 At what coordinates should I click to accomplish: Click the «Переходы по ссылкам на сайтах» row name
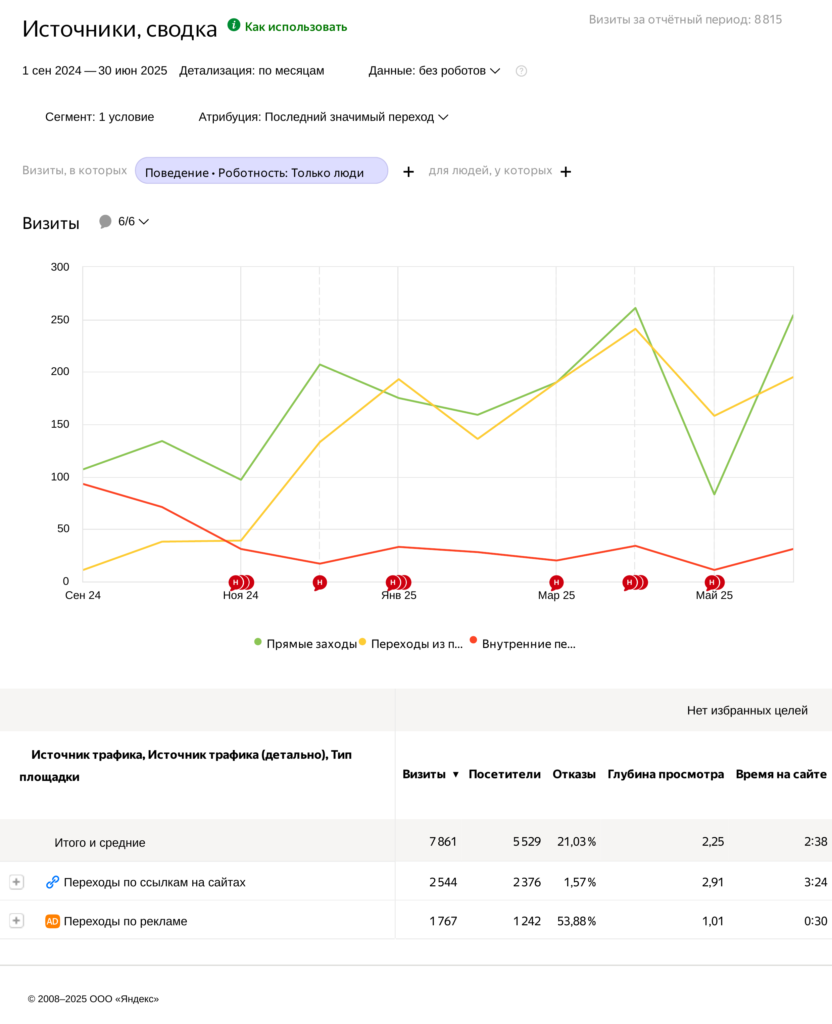click(155, 882)
